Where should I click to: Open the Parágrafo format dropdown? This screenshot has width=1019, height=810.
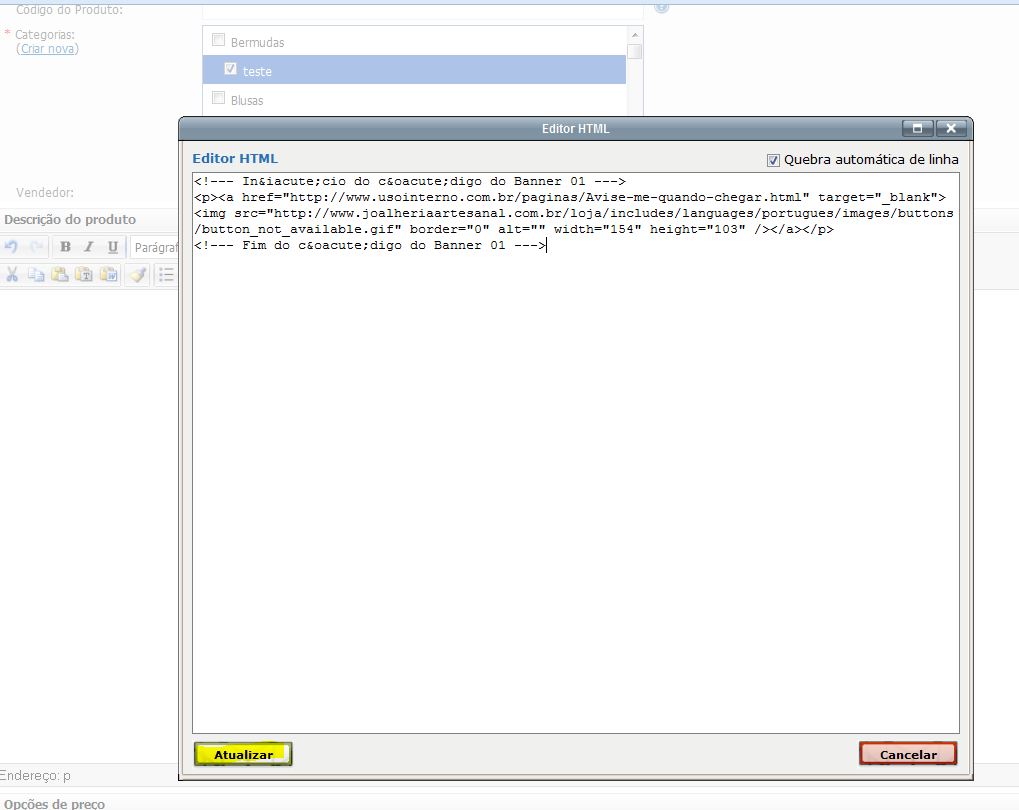click(155, 247)
